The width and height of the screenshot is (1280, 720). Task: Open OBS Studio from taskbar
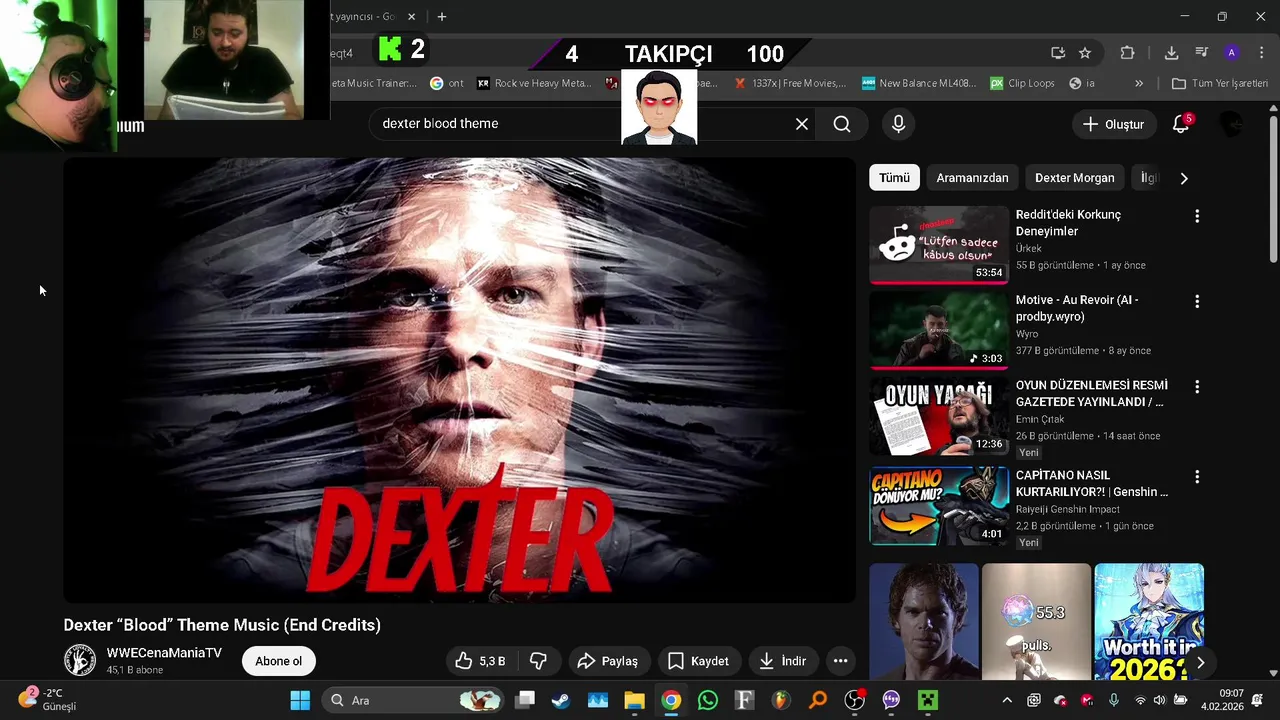pyautogui.click(x=854, y=700)
